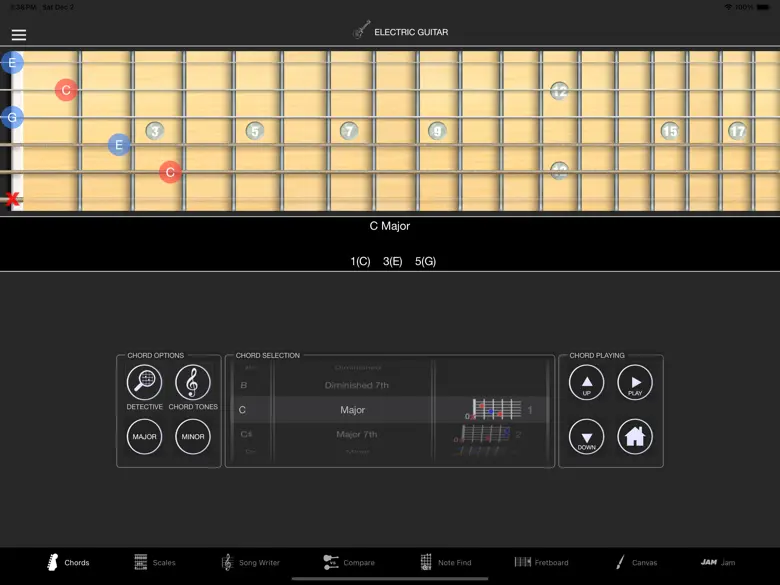Select chord diagram variation 2
780x585 pixels.
pyautogui.click(x=488, y=434)
